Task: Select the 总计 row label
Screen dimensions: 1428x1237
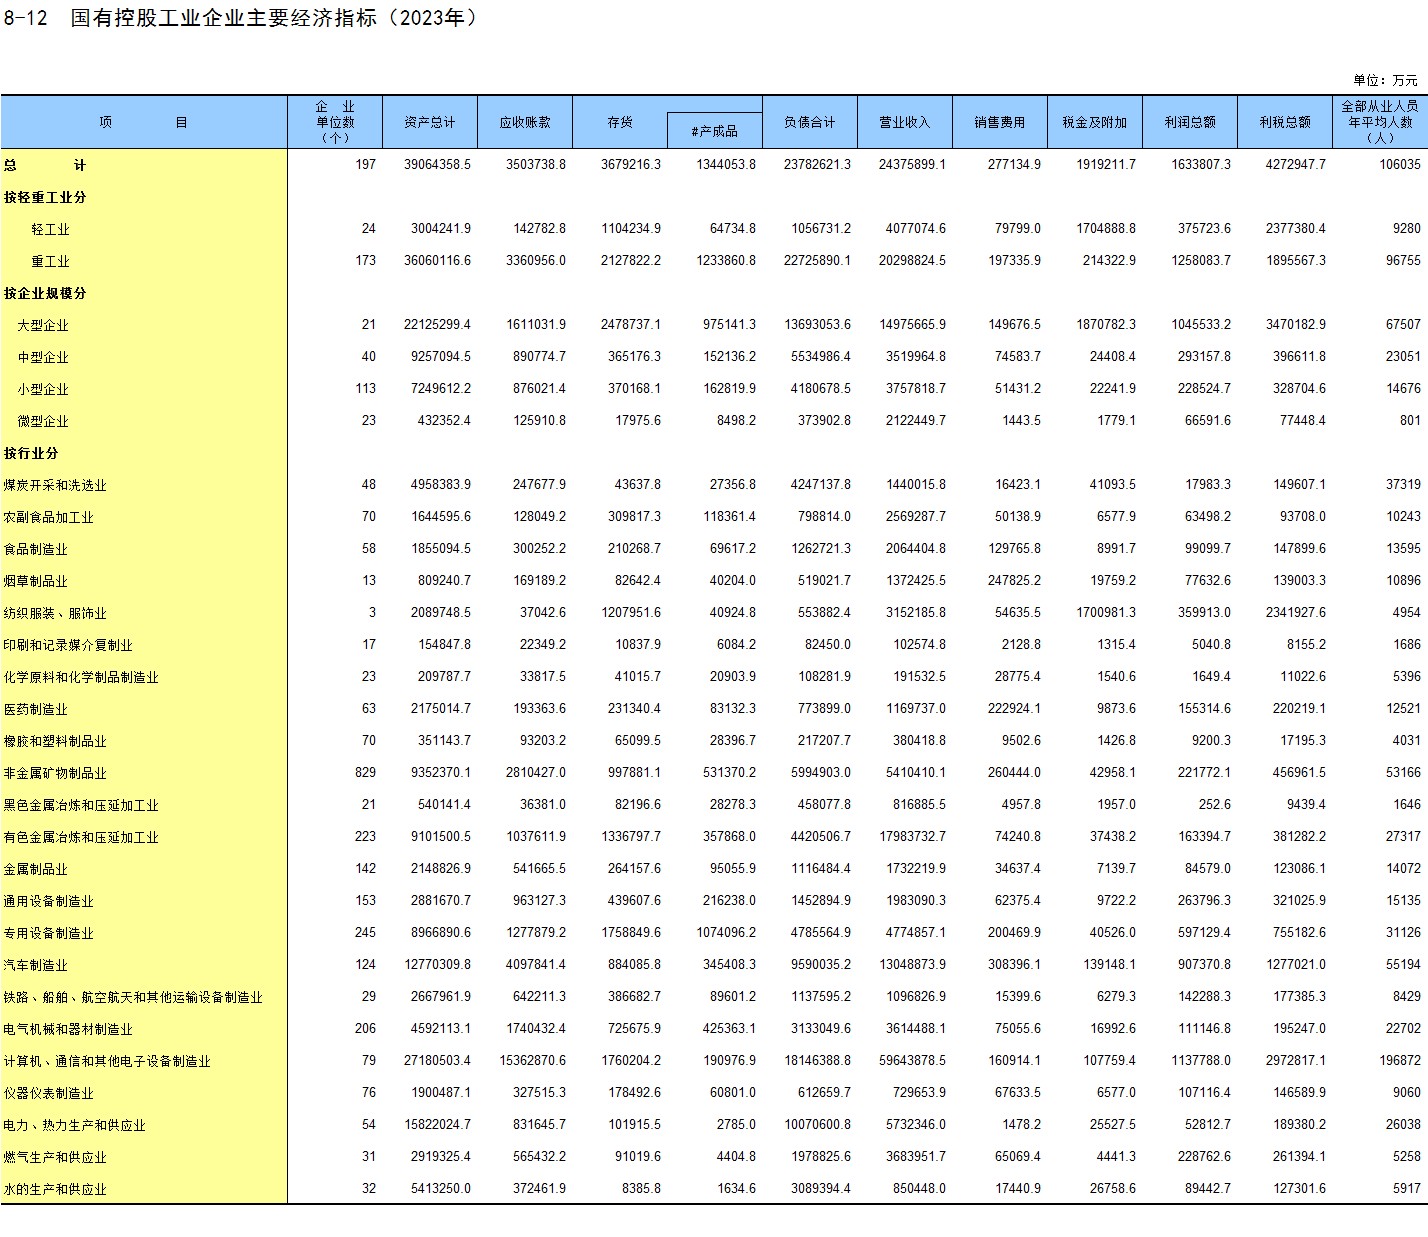Action: coord(45,165)
